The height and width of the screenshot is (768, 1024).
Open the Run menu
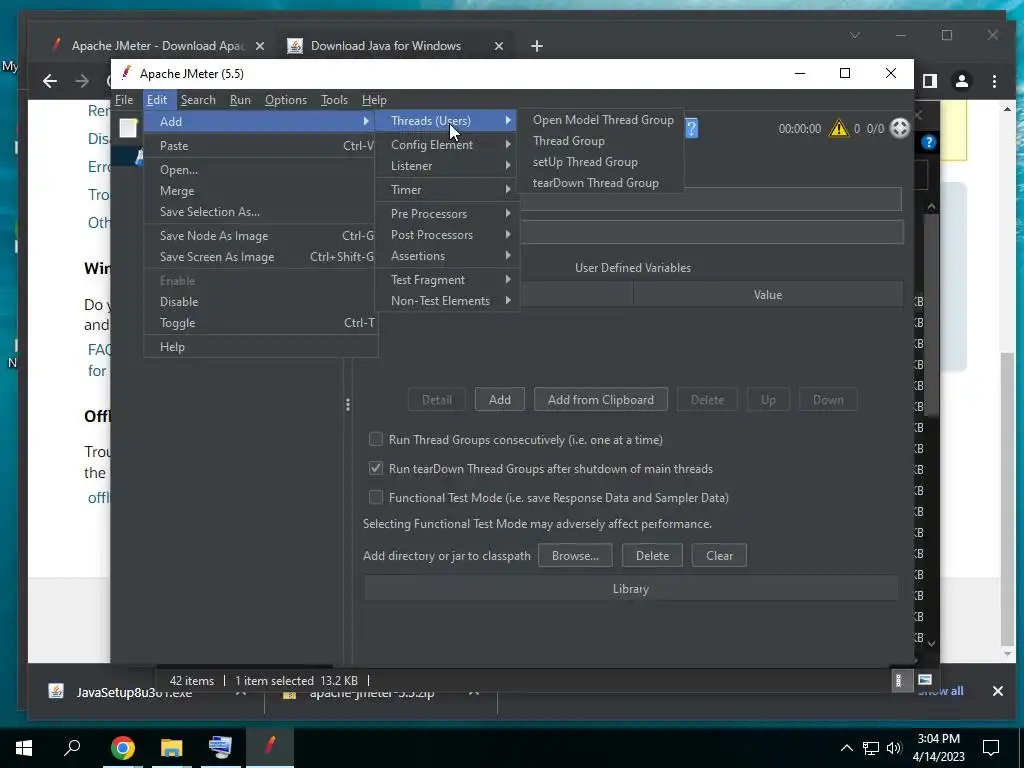tap(240, 100)
